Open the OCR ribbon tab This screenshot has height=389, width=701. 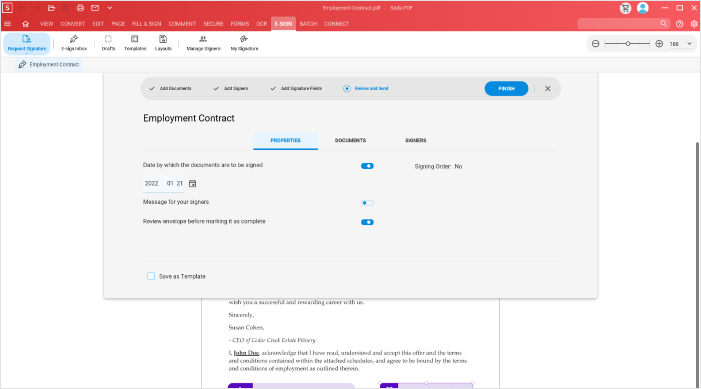[262, 24]
